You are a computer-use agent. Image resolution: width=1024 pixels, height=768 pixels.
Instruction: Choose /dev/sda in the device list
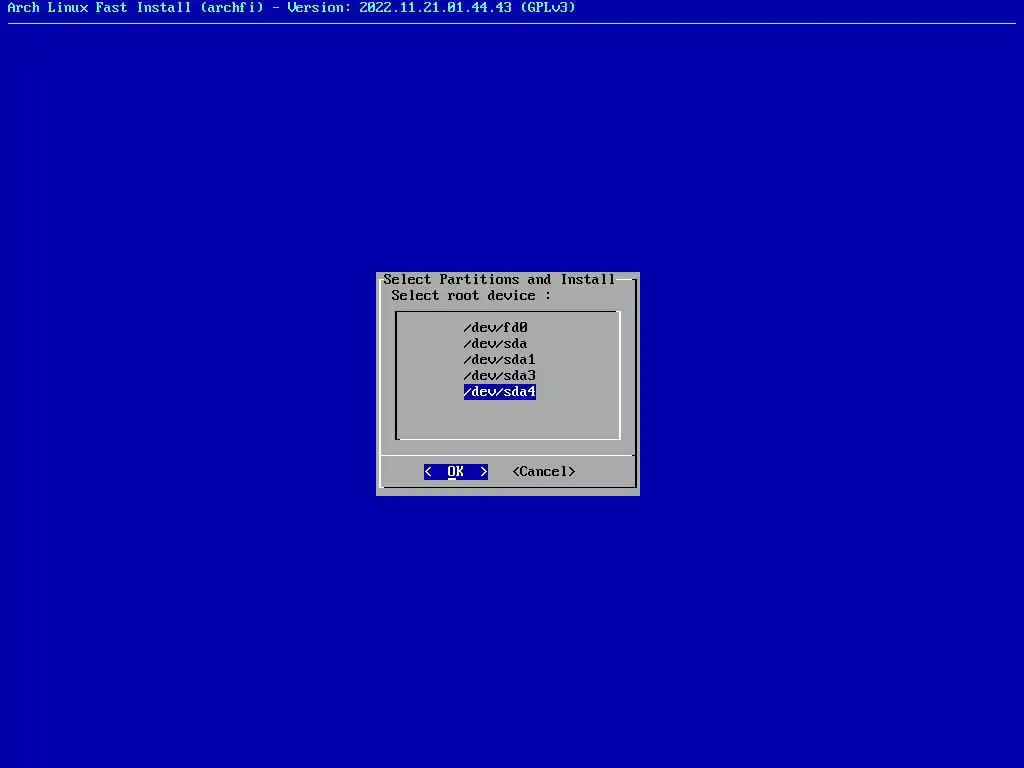495,344
